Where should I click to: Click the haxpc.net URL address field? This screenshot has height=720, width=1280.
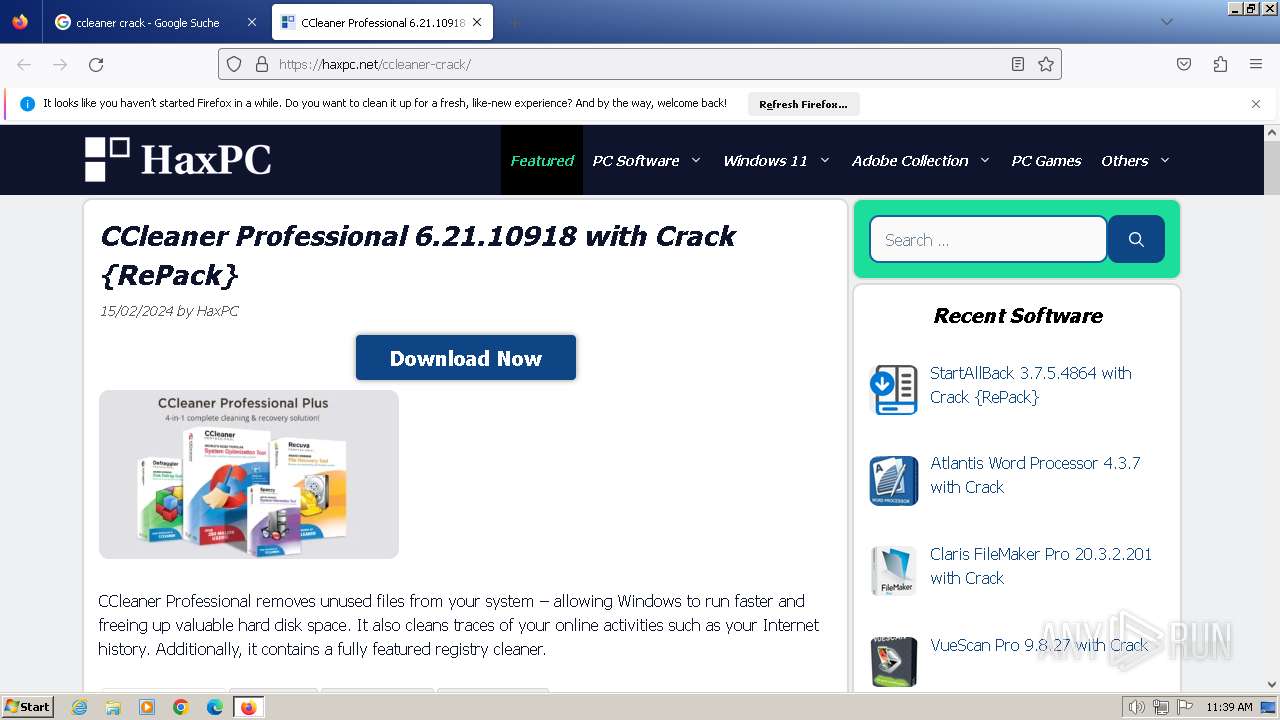[638, 64]
